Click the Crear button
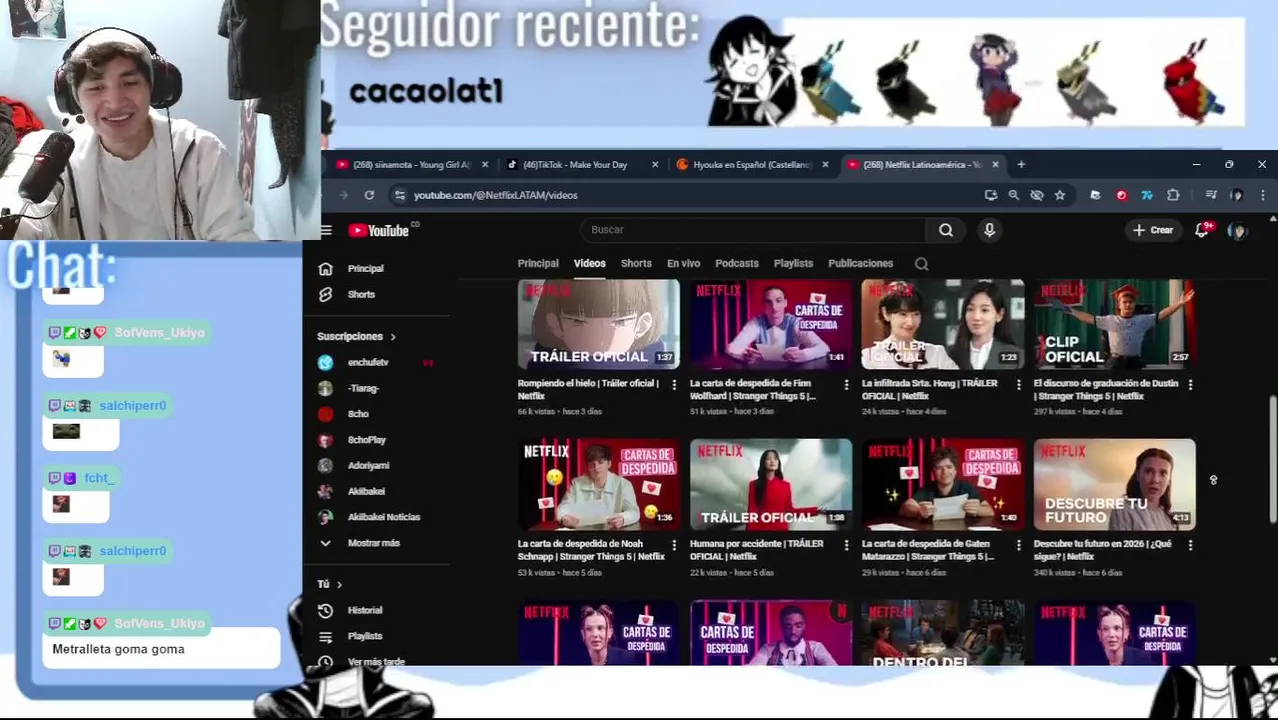The height and width of the screenshot is (720, 1278). [1152, 230]
